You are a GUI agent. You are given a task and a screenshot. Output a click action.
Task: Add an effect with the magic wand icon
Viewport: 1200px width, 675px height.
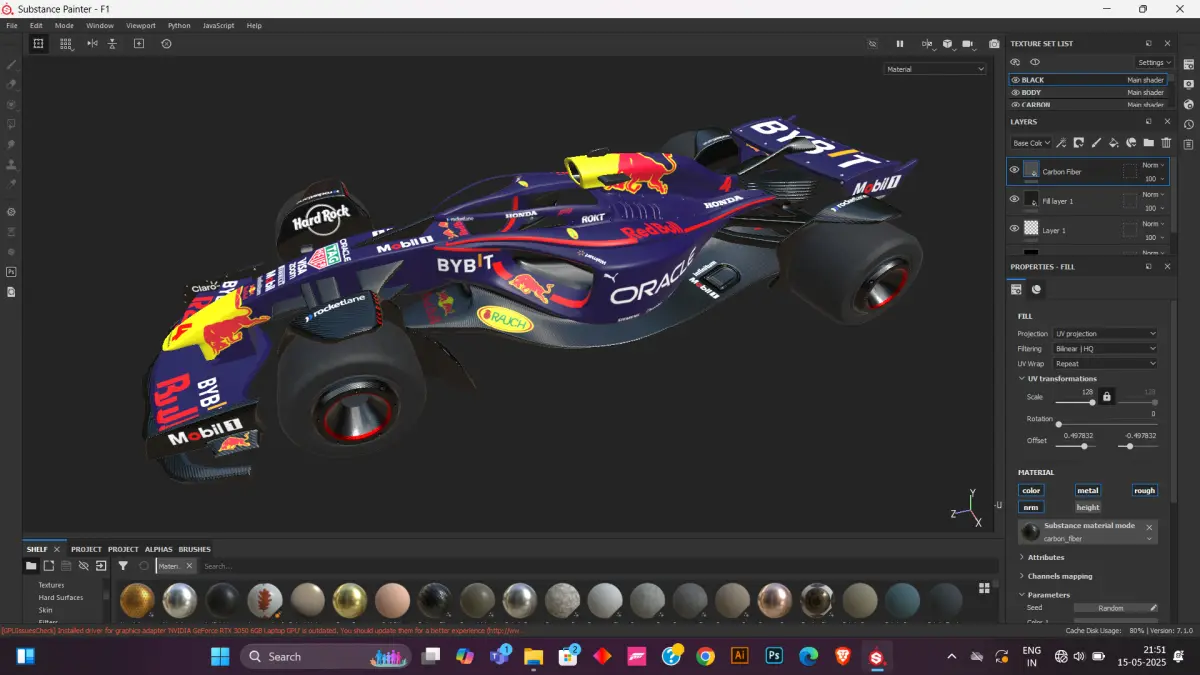click(1062, 143)
